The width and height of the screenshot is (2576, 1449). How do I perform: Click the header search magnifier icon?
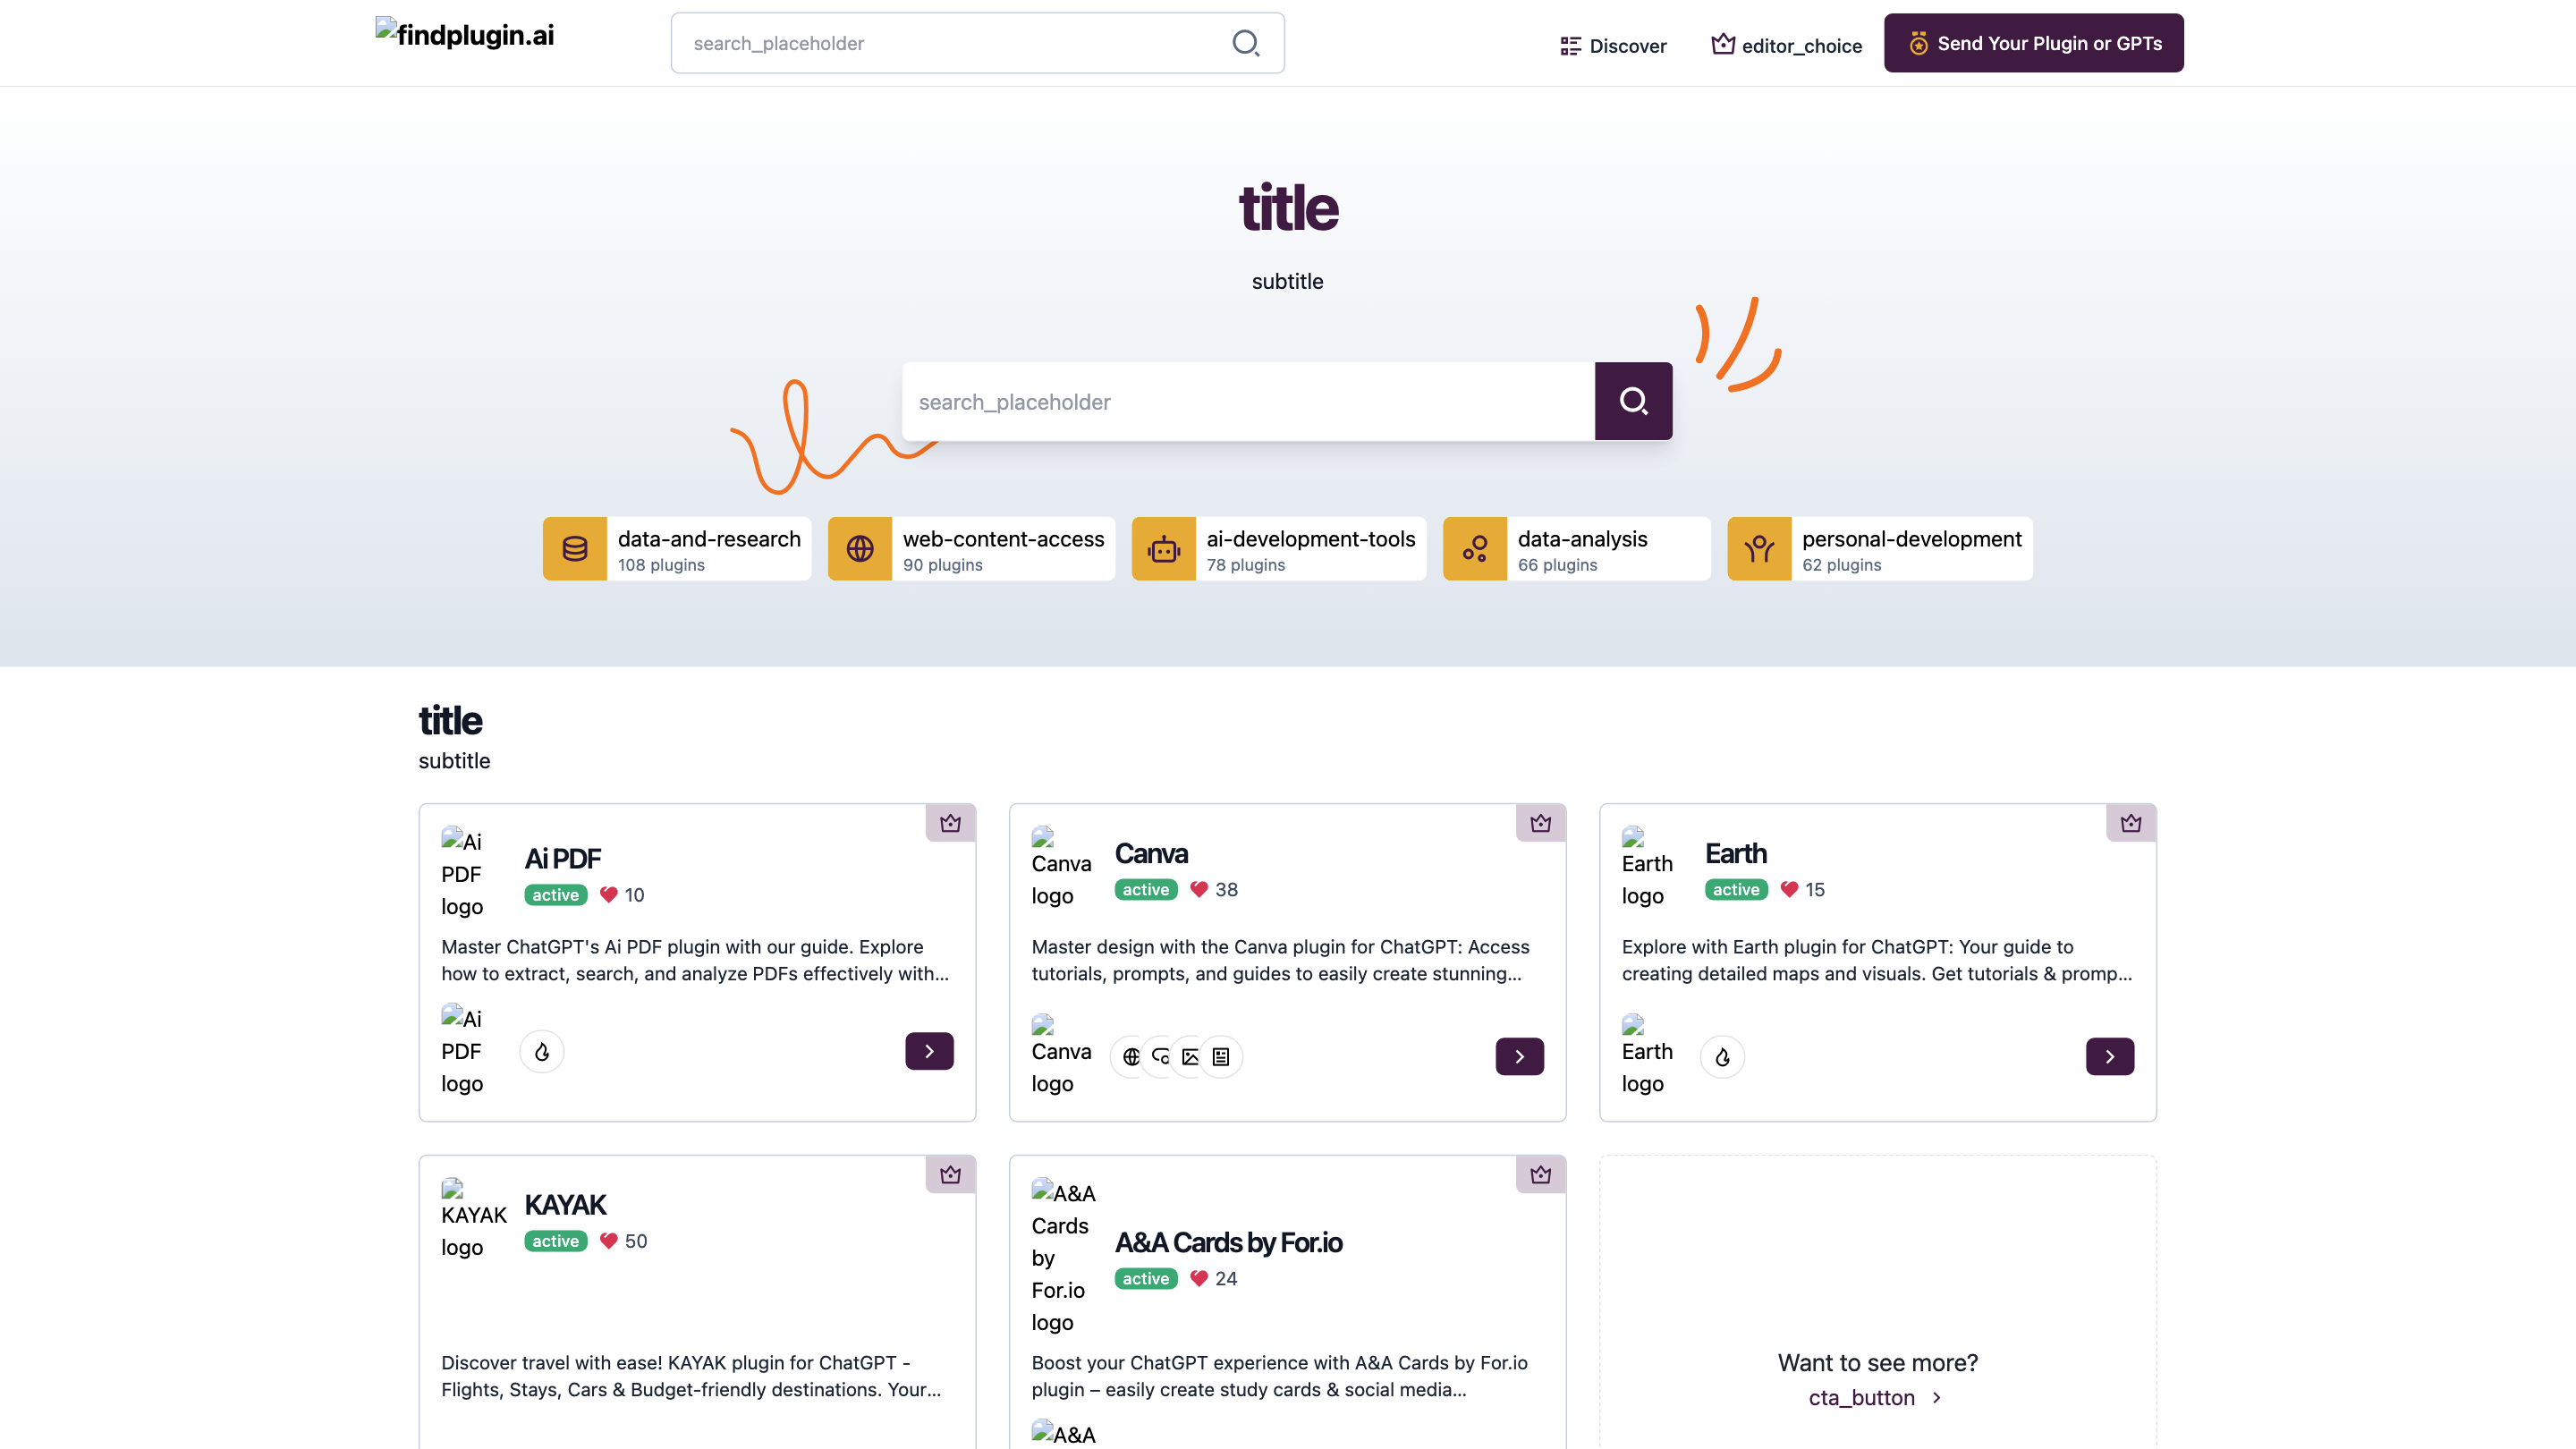[1245, 43]
